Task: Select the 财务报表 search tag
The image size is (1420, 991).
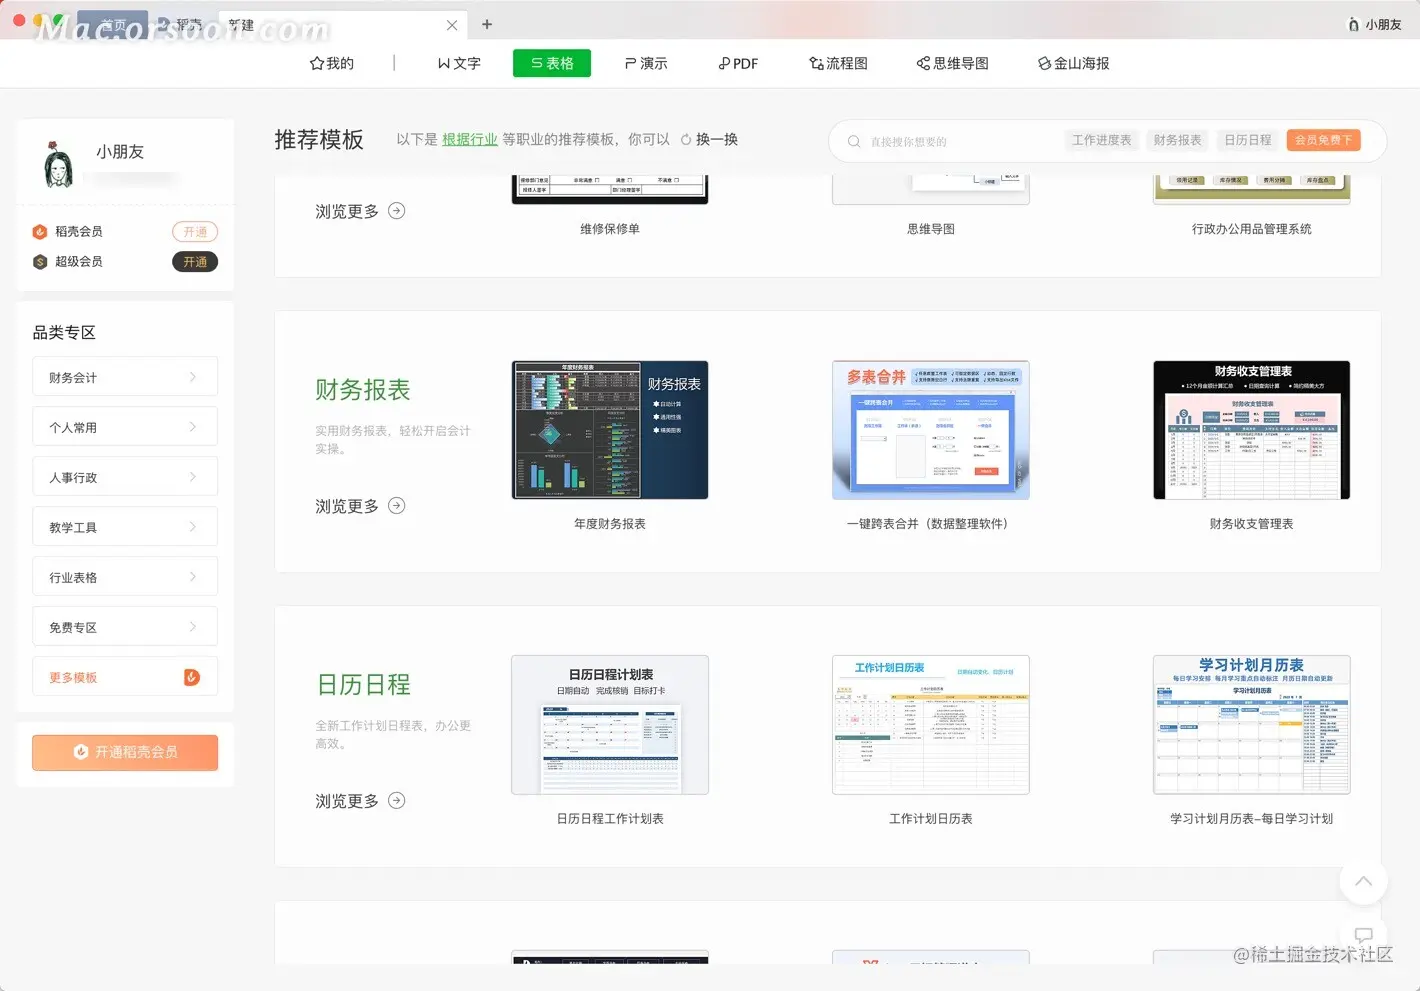Action: 1177,140
